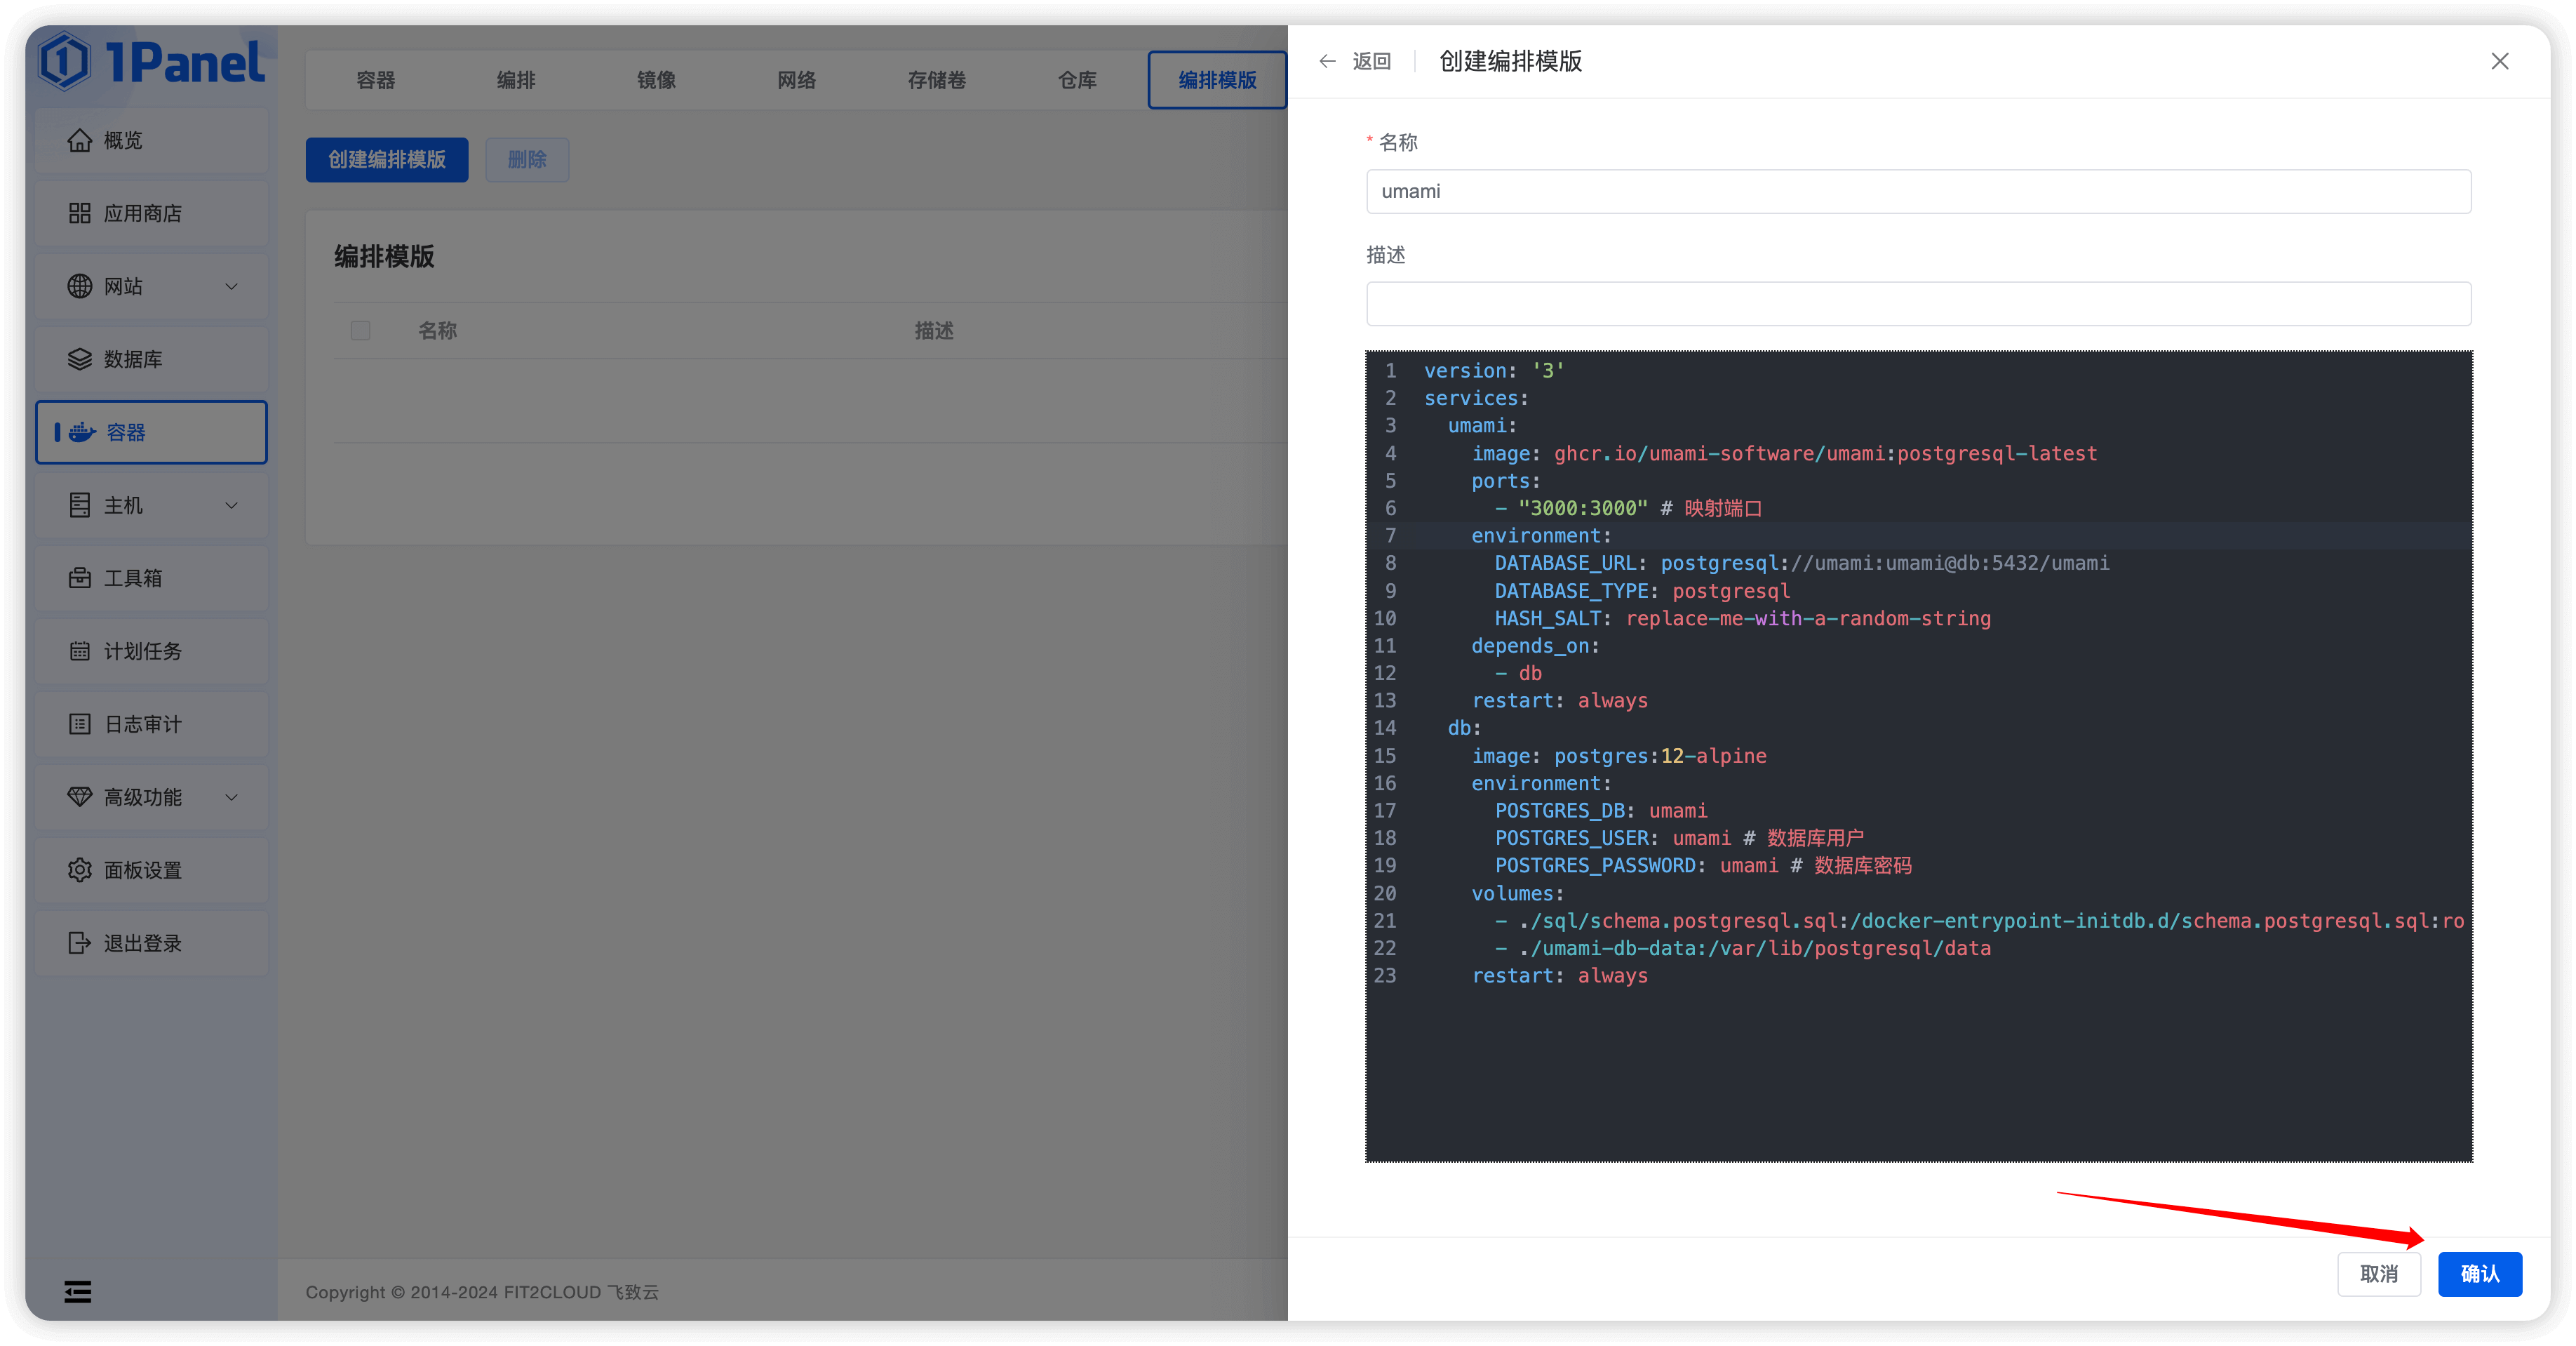Image resolution: width=2576 pixels, height=1346 pixels.
Task: Click the 删除 button
Action: [x=527, y=160]
